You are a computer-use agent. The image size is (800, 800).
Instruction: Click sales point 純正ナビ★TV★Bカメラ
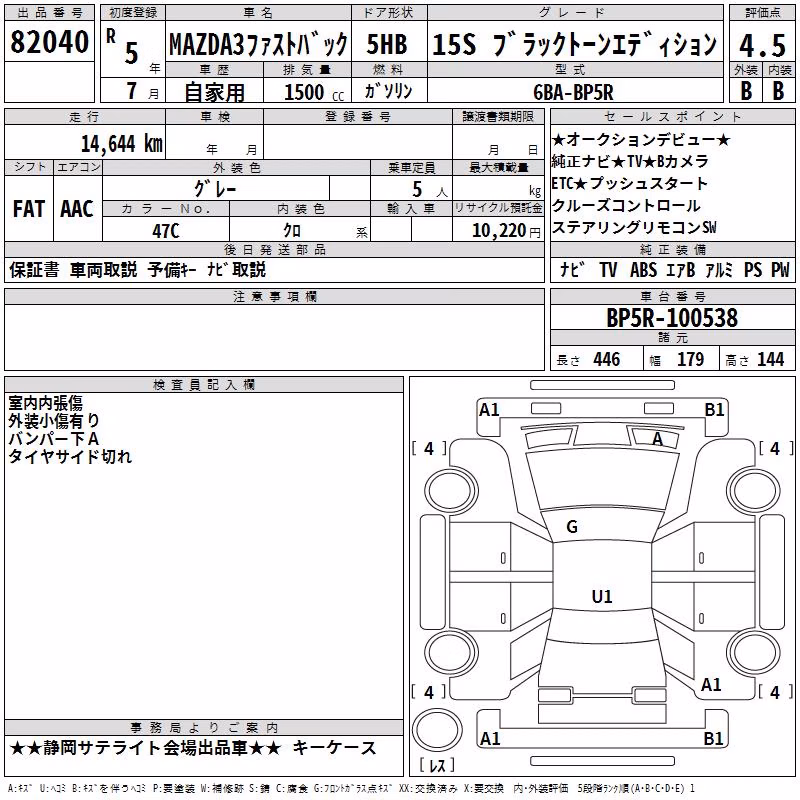630,162
